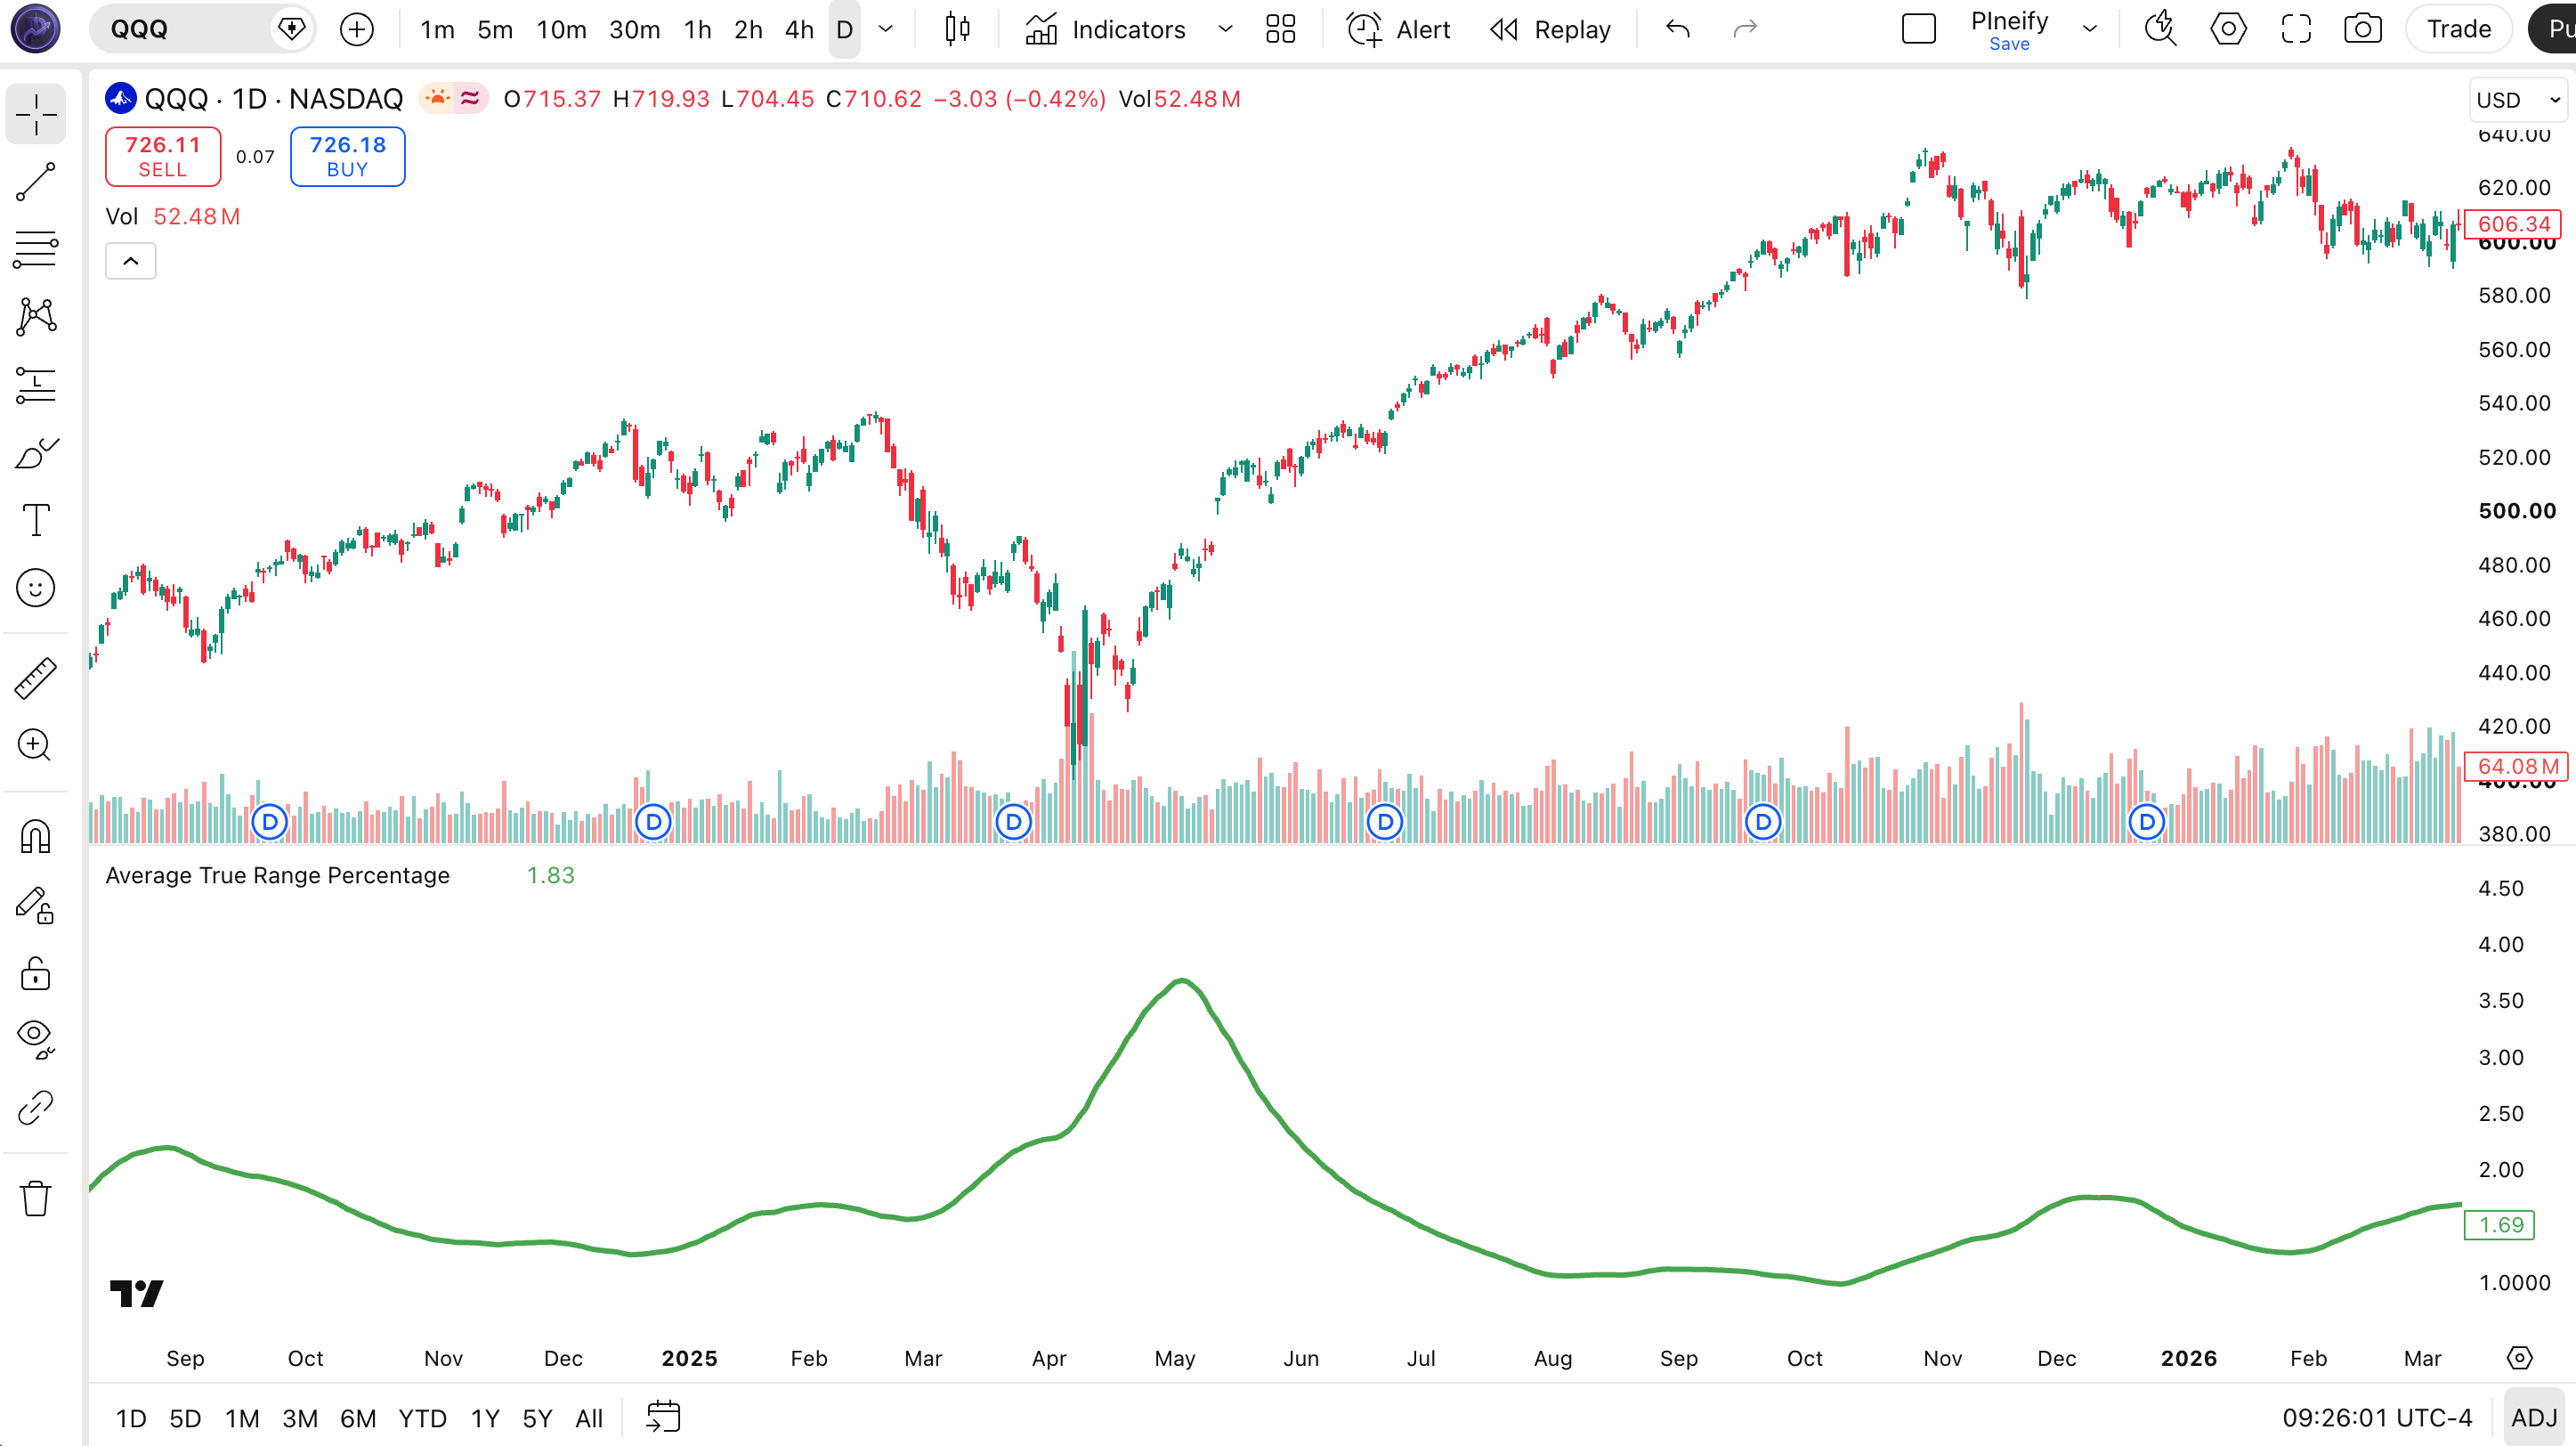Click the dividend marker near April 2025

[x=1013, y=822]
